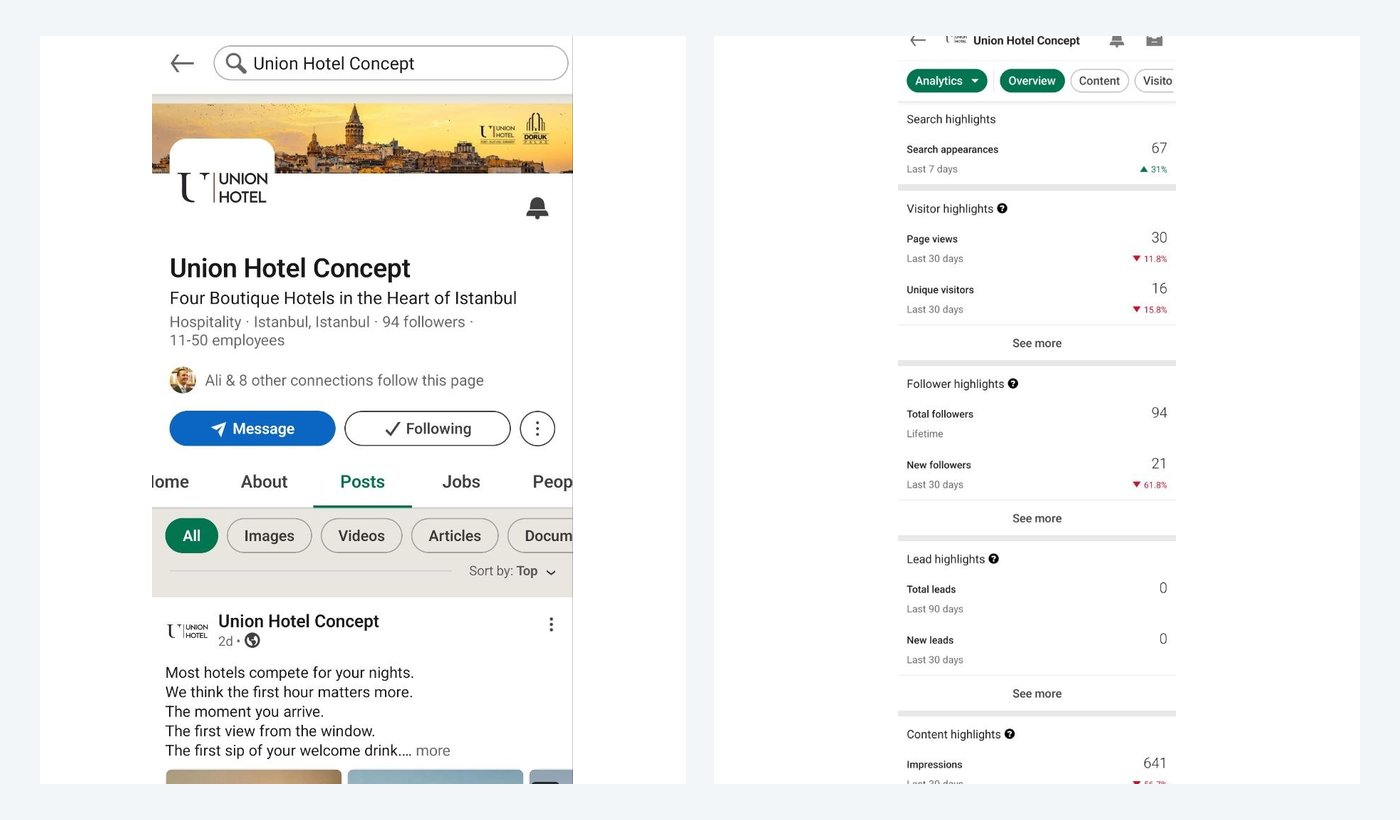Click 'Ali & 8 other connections follow this page'
The height and width of the screenshot is (820, 1400).
point(344,381)
